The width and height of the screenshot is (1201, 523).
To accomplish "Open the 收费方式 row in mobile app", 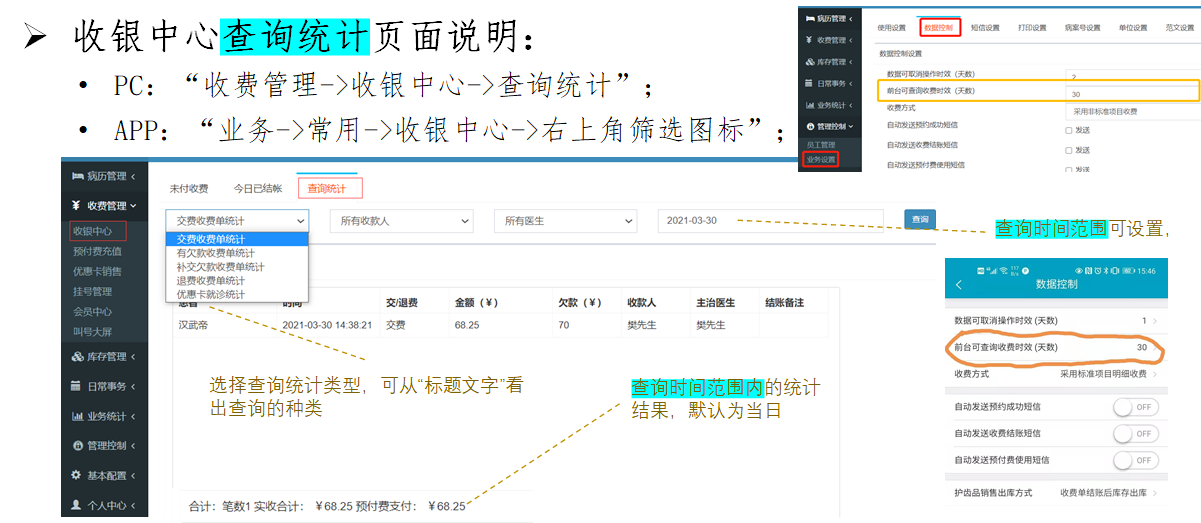I will tap(1055, 374).
